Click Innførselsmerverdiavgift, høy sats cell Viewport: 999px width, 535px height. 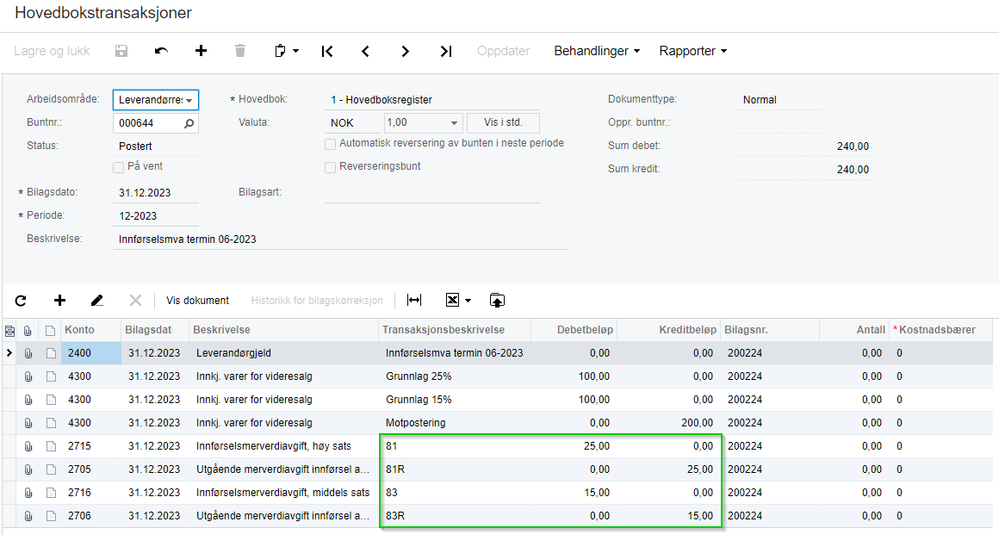(x=284, y=446)
